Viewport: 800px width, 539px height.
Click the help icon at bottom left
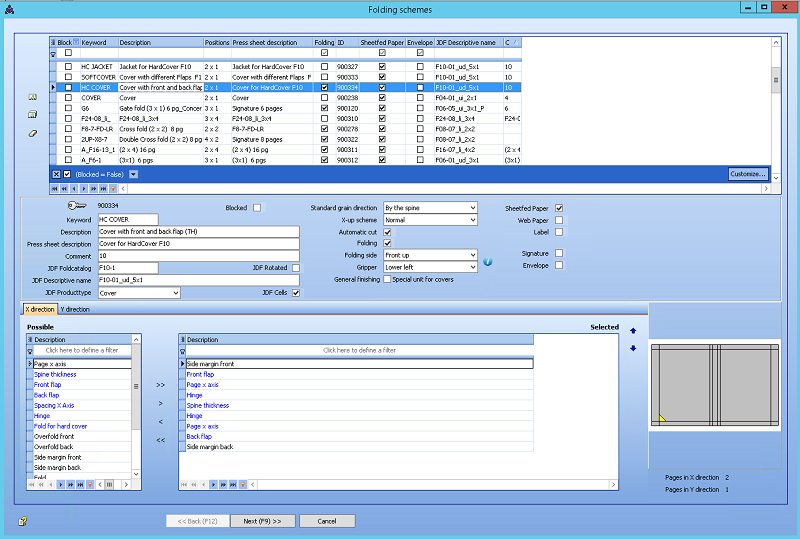[22, 521]
